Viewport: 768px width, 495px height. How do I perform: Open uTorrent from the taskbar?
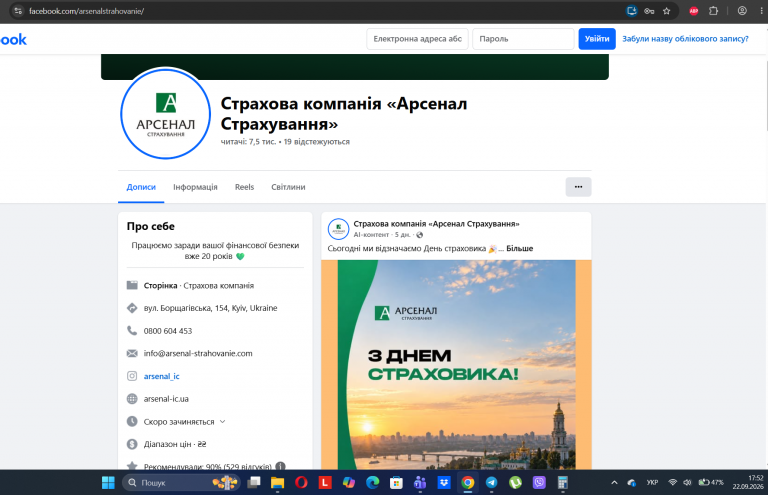pos(515,483)
